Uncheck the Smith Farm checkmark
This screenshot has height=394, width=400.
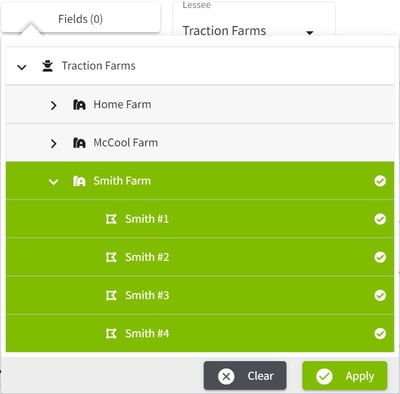click(x=380, y=181)
